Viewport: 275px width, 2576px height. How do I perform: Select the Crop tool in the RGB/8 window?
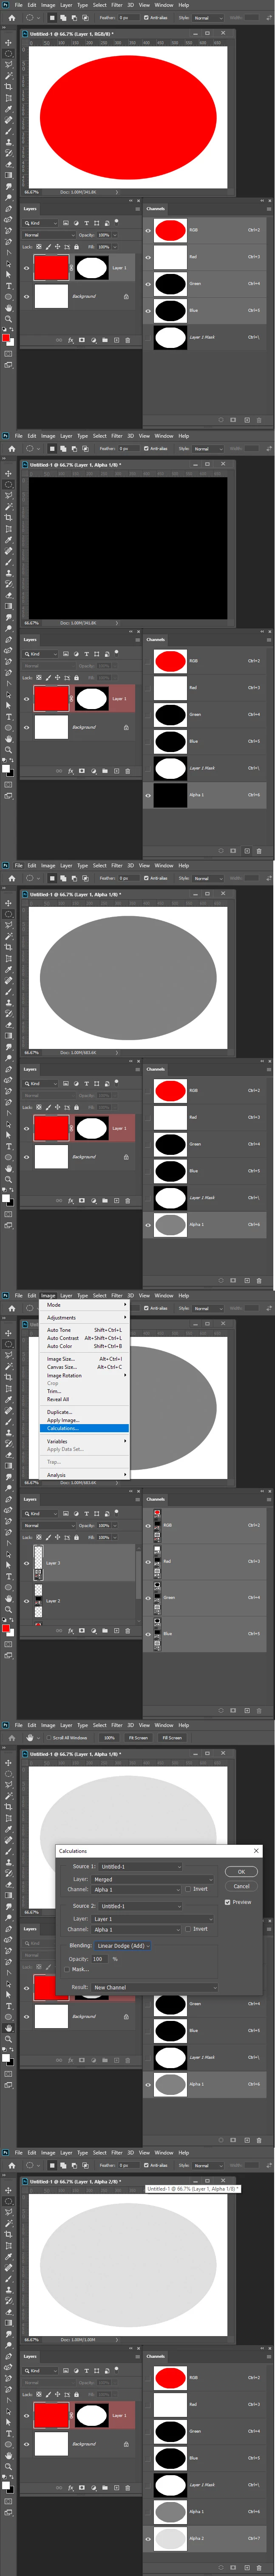8,87
